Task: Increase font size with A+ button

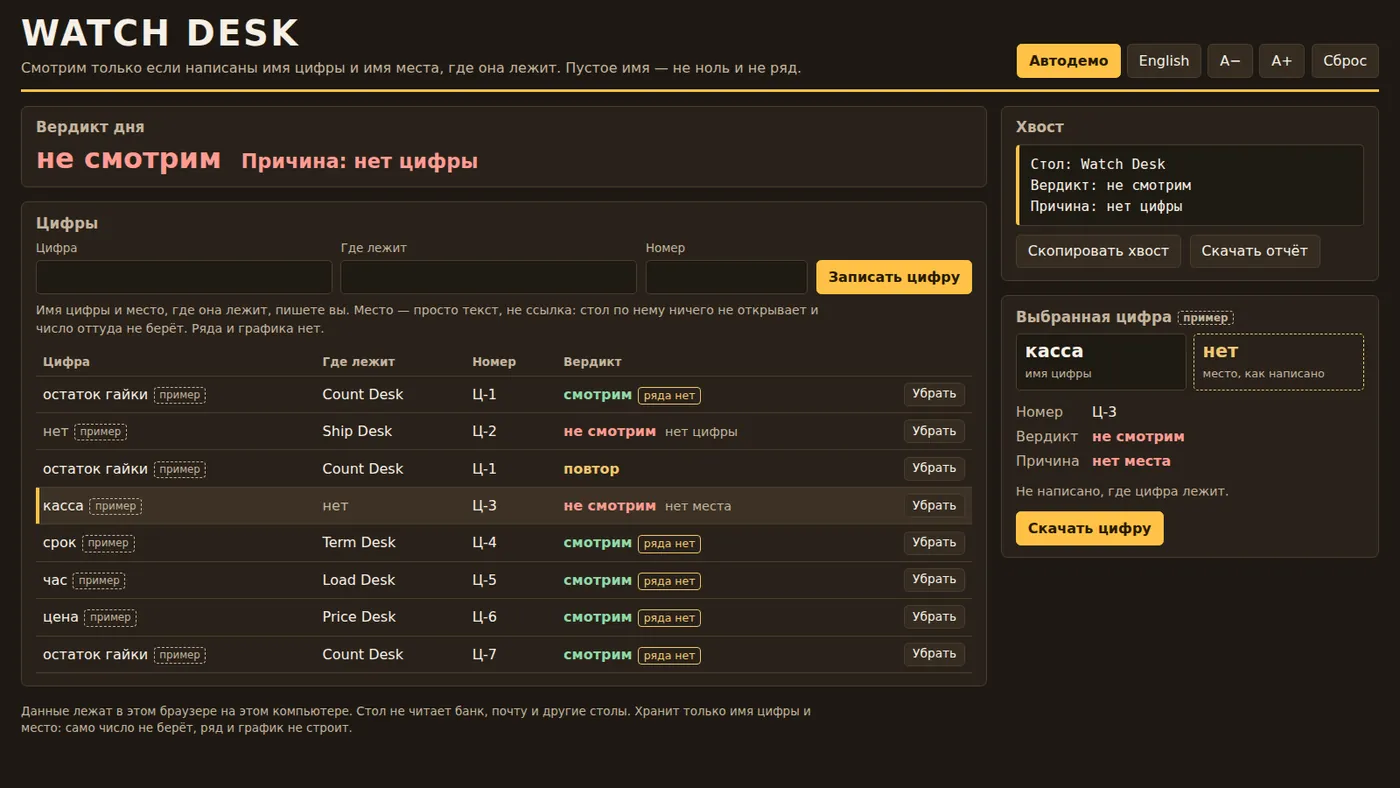Action: (1281, 61)
